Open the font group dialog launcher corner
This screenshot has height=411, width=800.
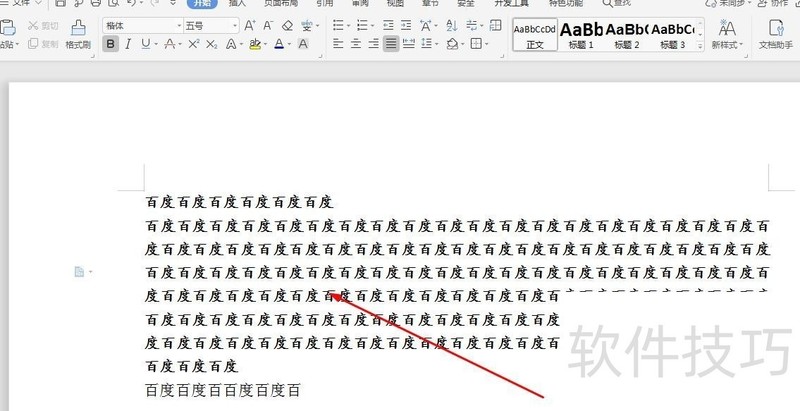click(x=321, y=56)
